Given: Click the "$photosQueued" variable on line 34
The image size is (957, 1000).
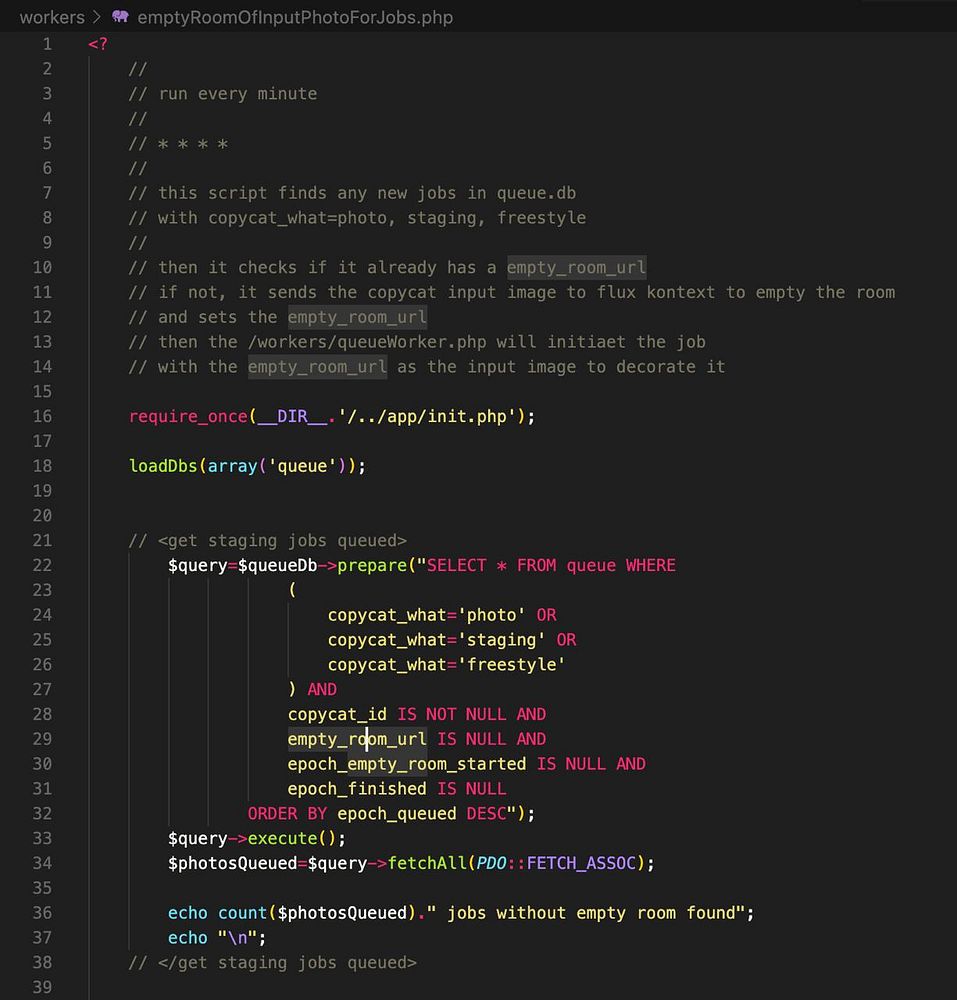Looking at the screenshot, I should pos(233,864).
